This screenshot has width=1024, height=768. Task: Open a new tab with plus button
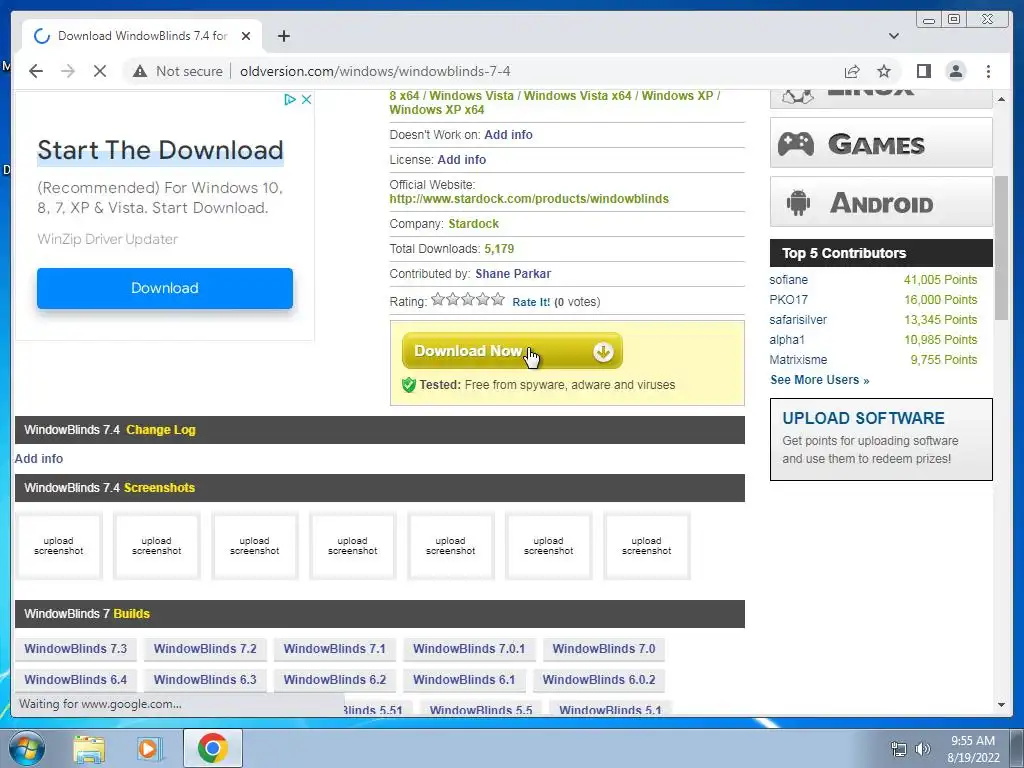[283, 36]
